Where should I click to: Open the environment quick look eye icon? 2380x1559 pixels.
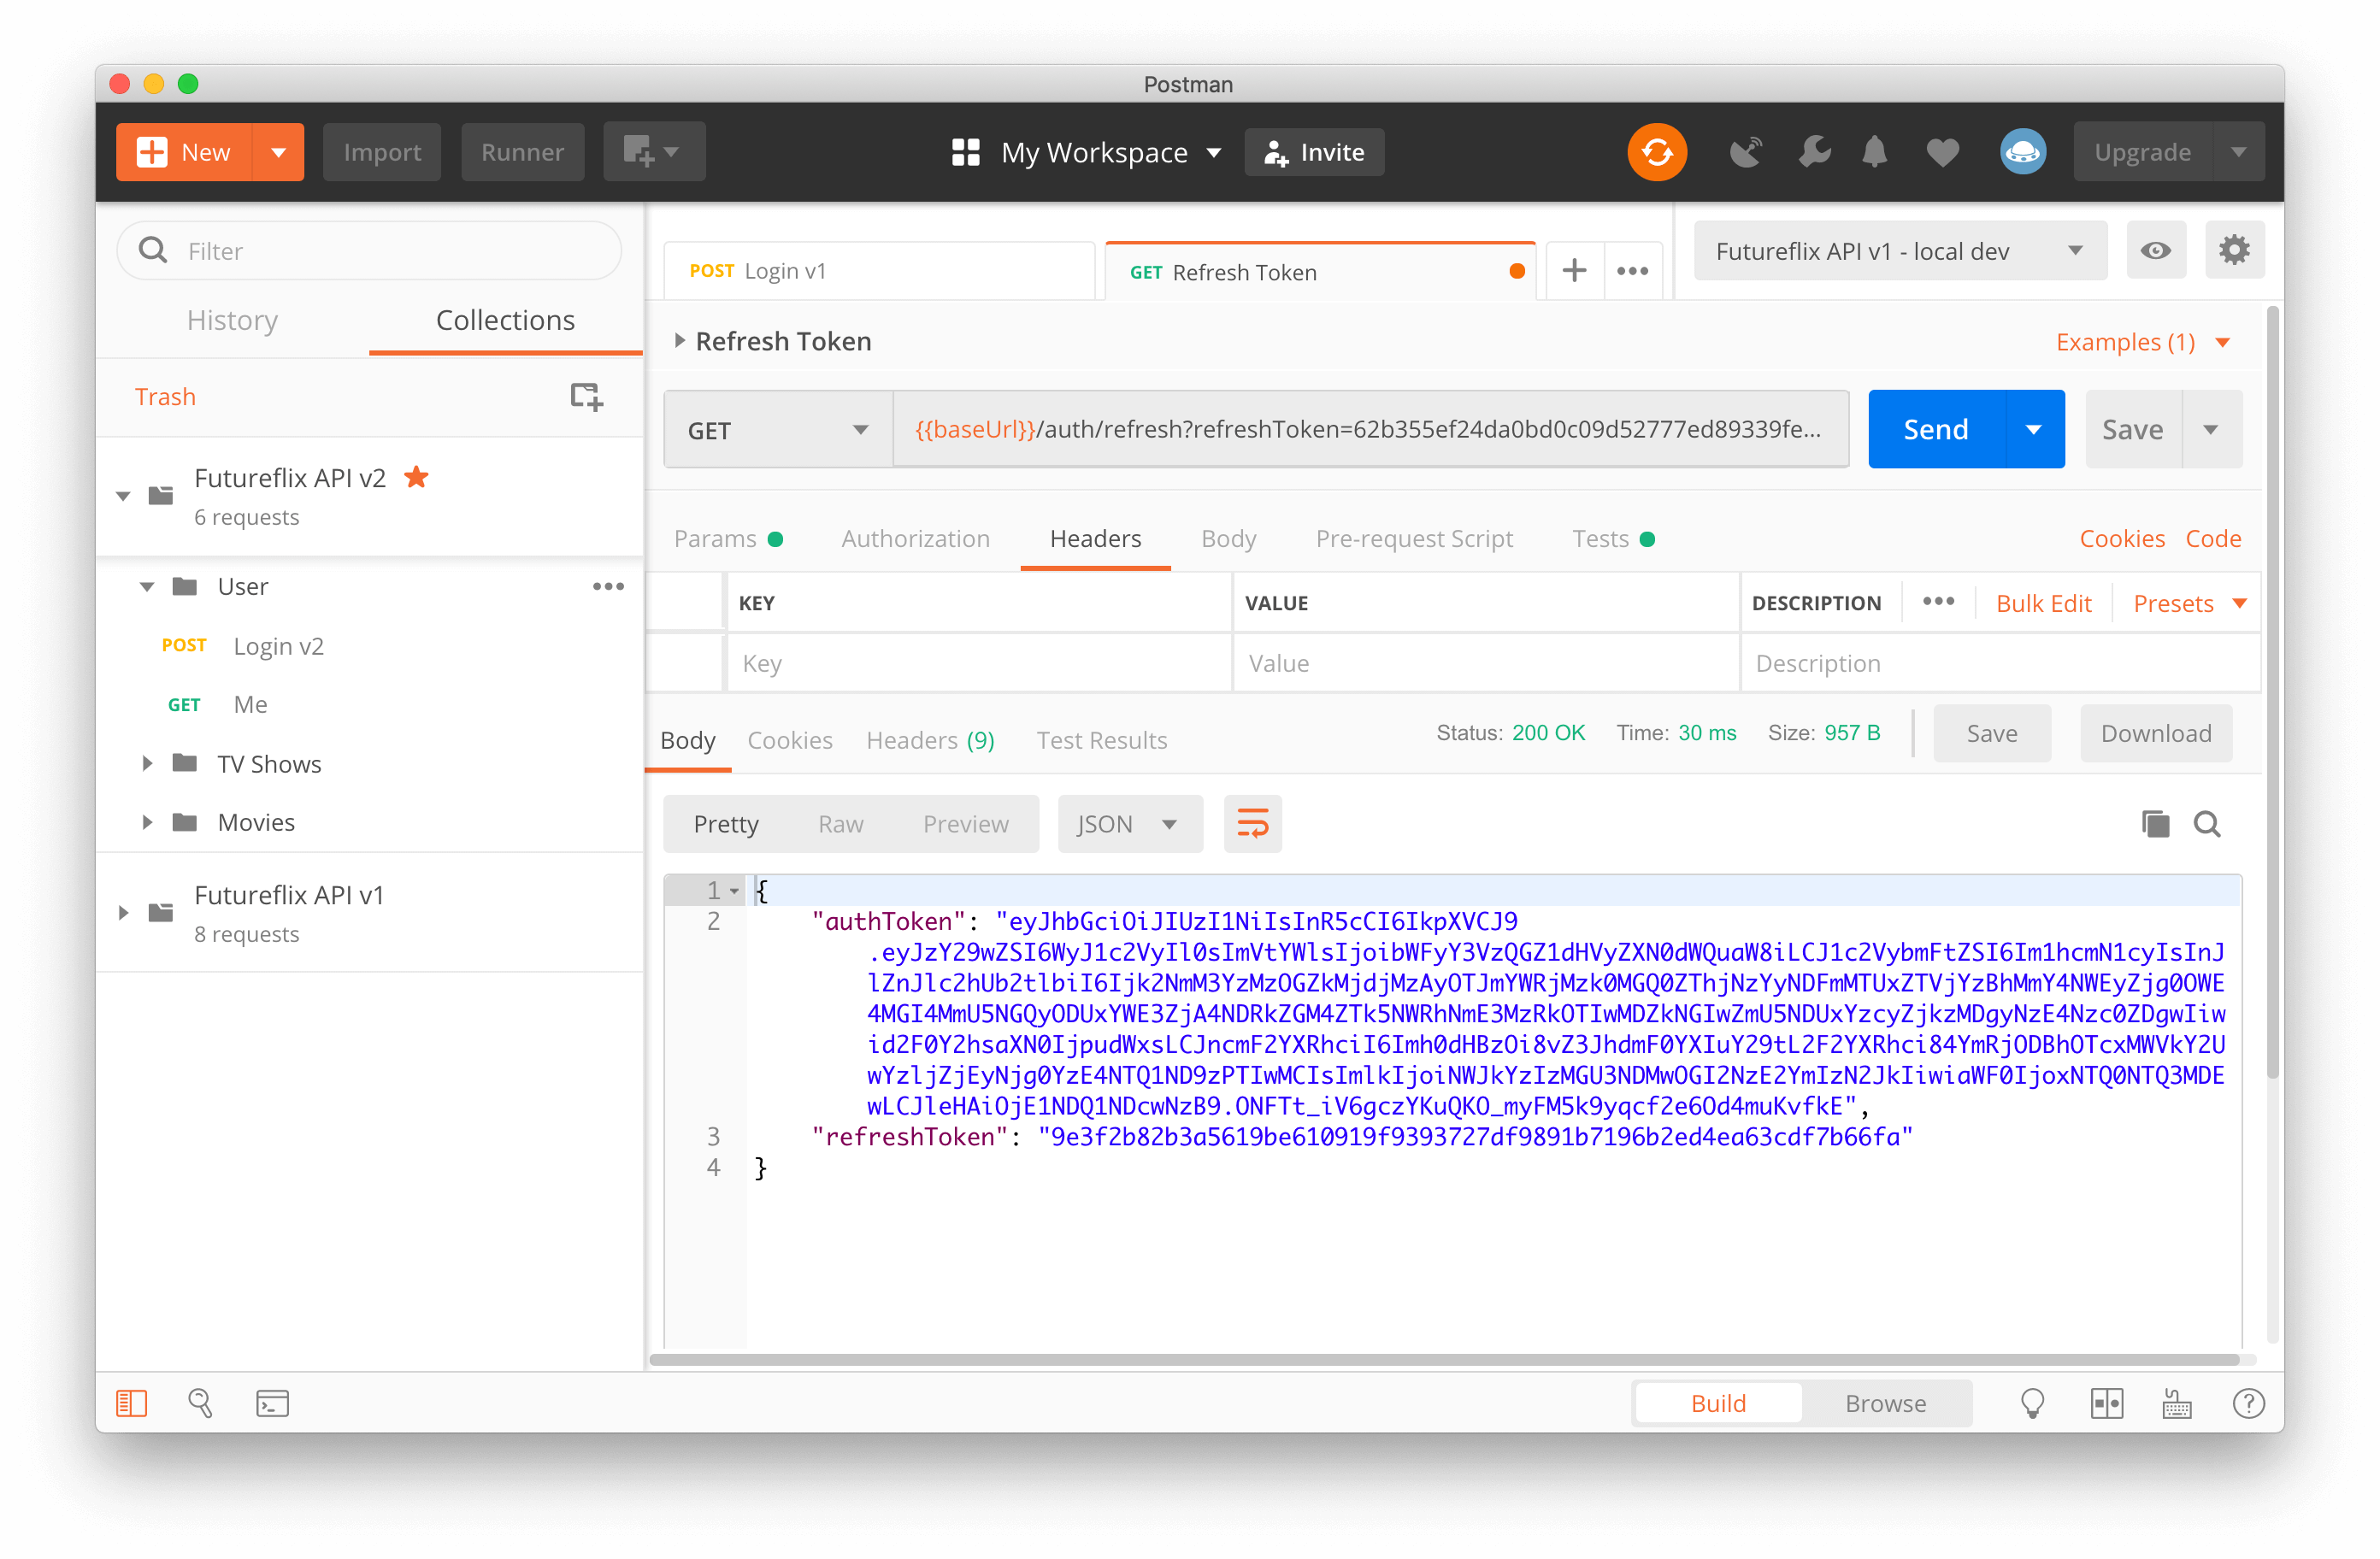coord(2157,250)
